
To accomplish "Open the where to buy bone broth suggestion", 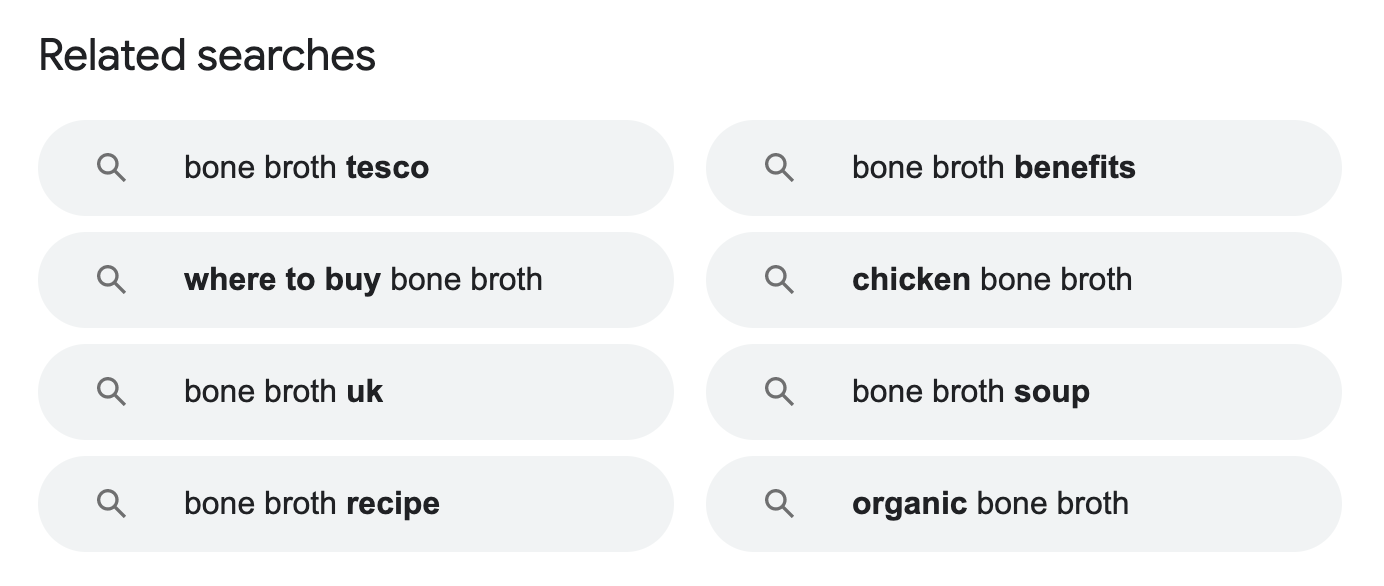I will coord(363,280).
